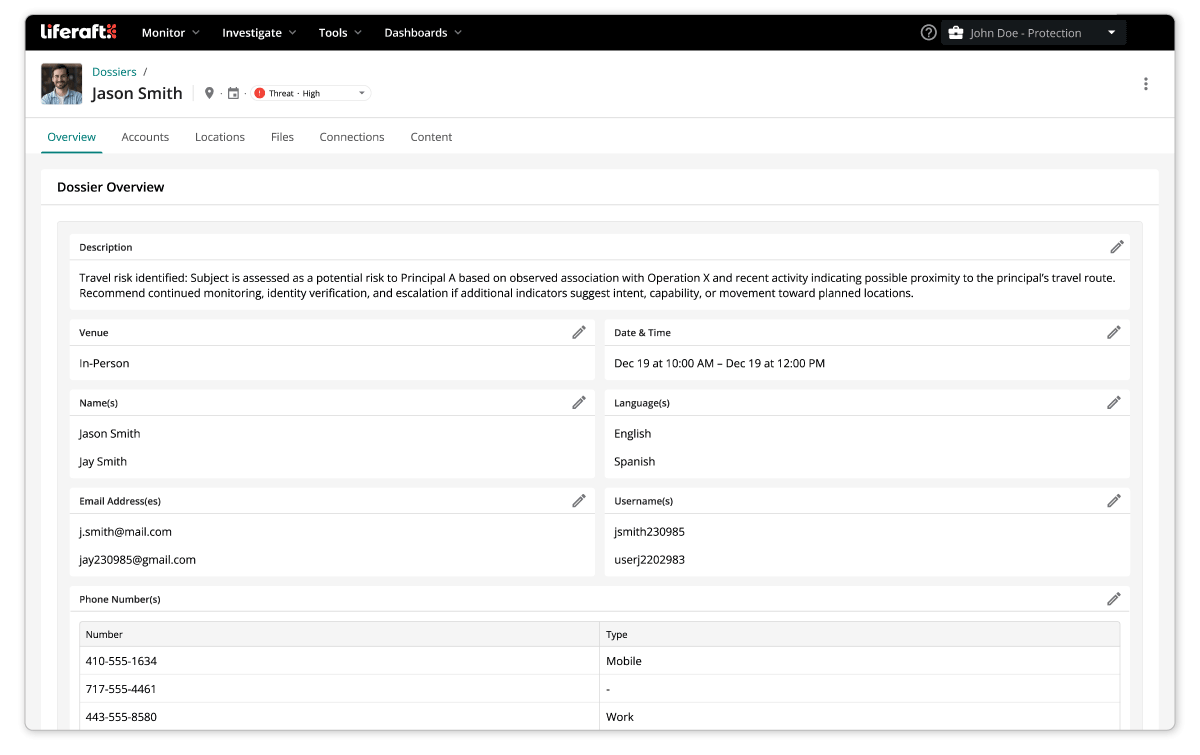Image resolution: width=1200 pixels, height=755 pixels.
Task: Expand the John Doe - Protection account dropdown
Action: 1033,33
